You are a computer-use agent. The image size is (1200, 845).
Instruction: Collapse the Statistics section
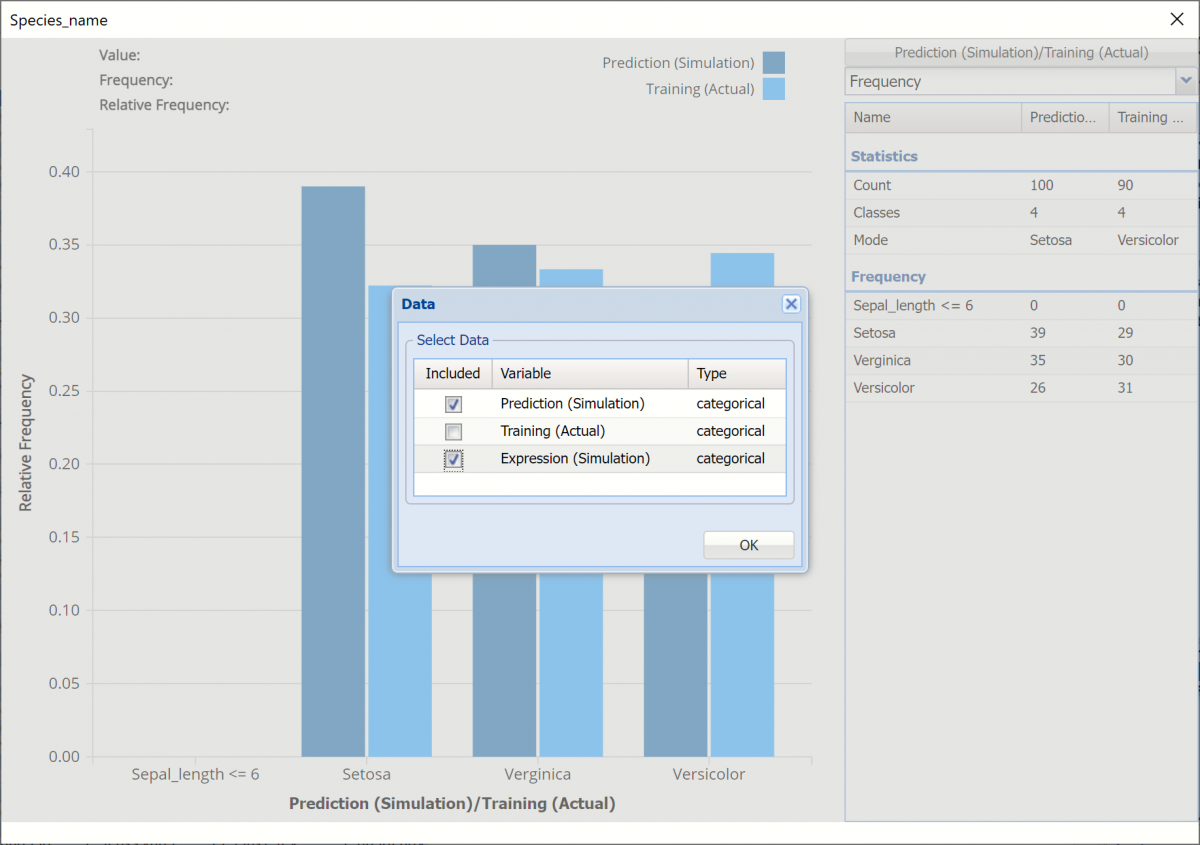(884, 156)
